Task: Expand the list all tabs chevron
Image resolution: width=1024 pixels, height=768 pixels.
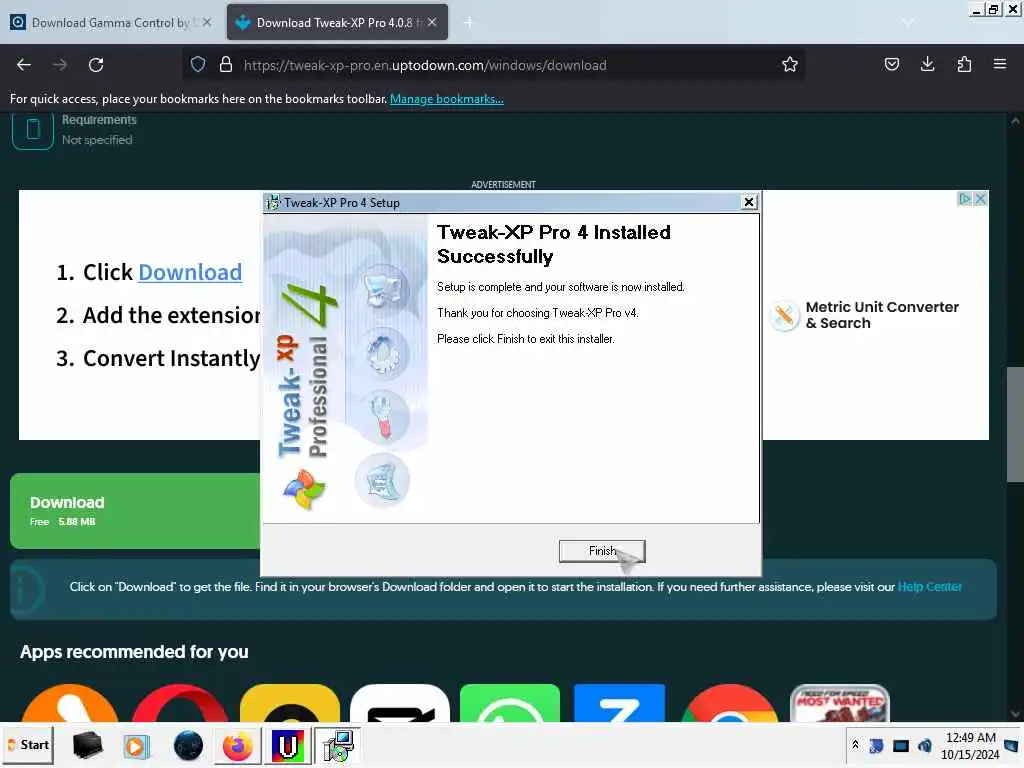Action: tap(907, 23)
